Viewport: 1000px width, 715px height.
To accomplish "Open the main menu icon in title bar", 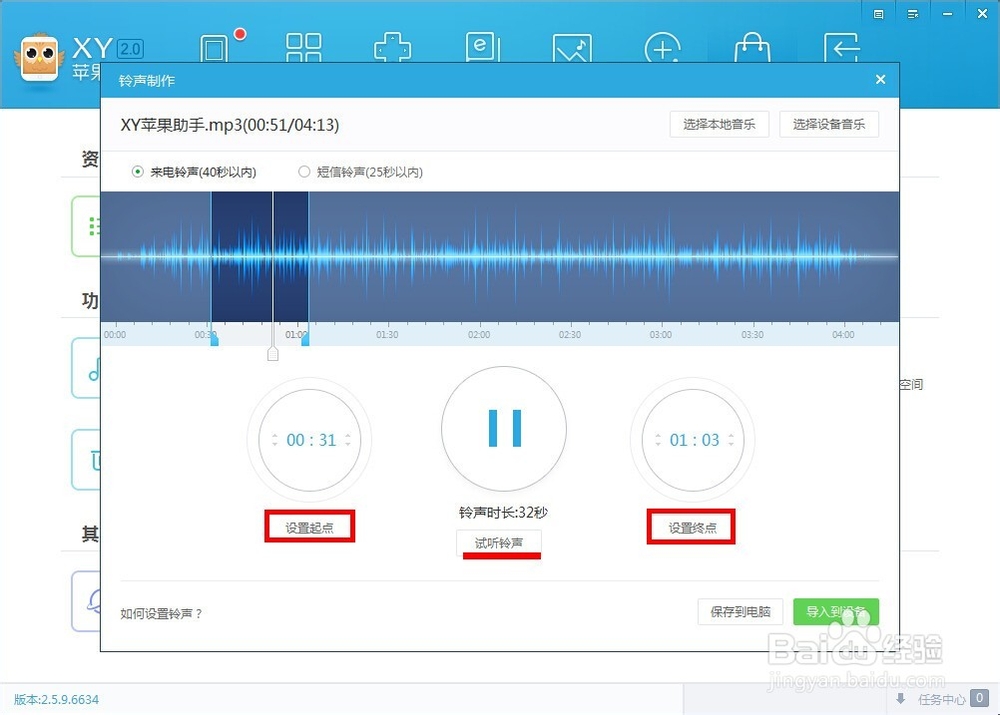I will pos(913,14).
